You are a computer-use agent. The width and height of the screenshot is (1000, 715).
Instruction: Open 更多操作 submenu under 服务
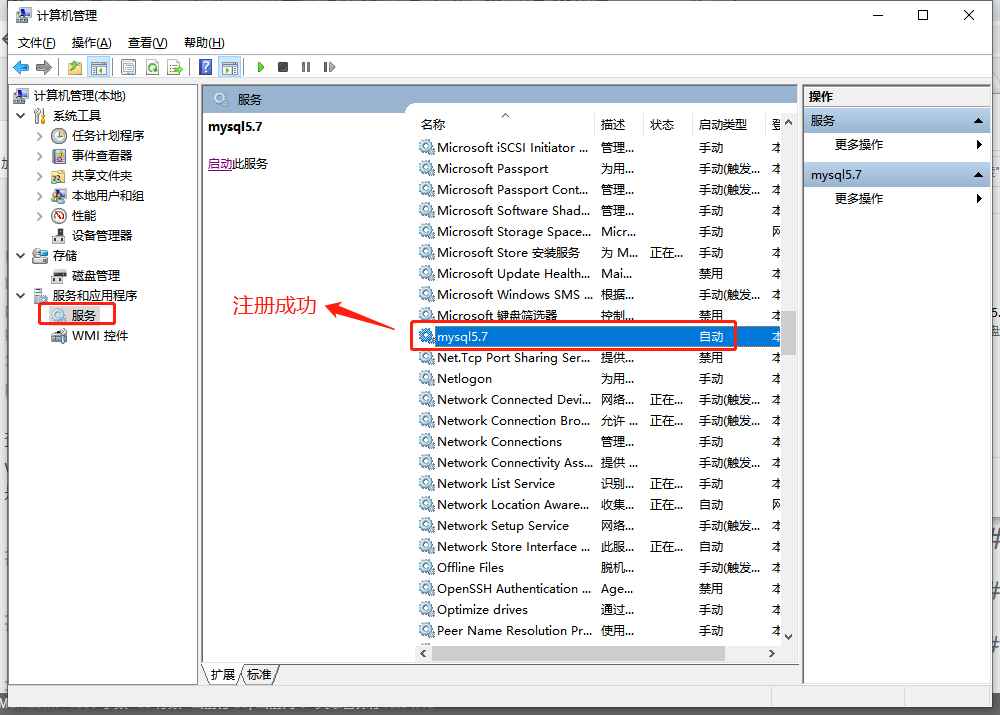897,145
